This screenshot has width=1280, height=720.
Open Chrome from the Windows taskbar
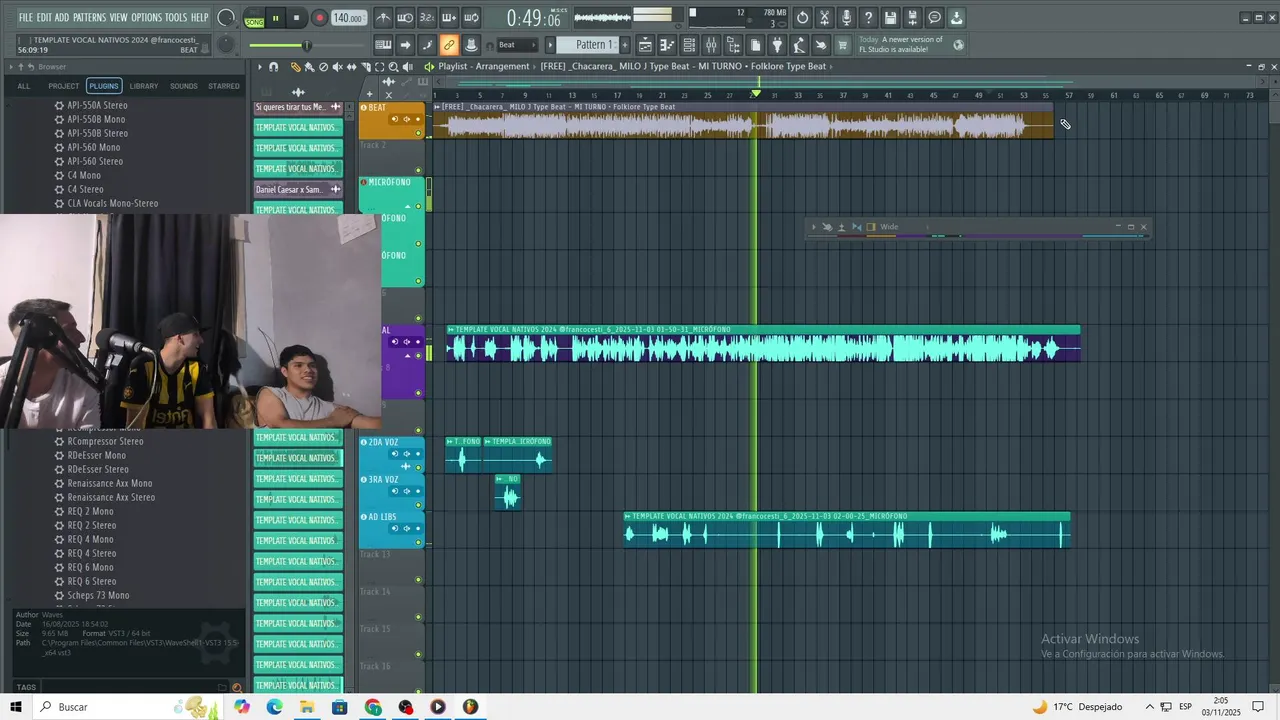click(373, 707)
